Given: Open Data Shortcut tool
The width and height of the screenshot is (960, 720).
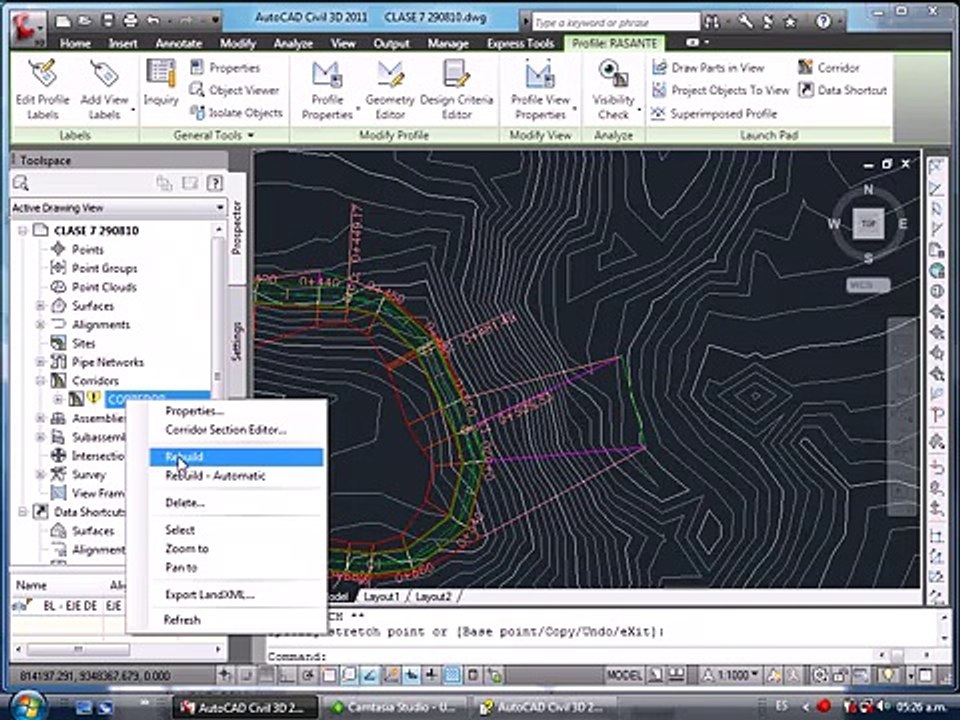Looking at the screenshot, I should [842, 90].
